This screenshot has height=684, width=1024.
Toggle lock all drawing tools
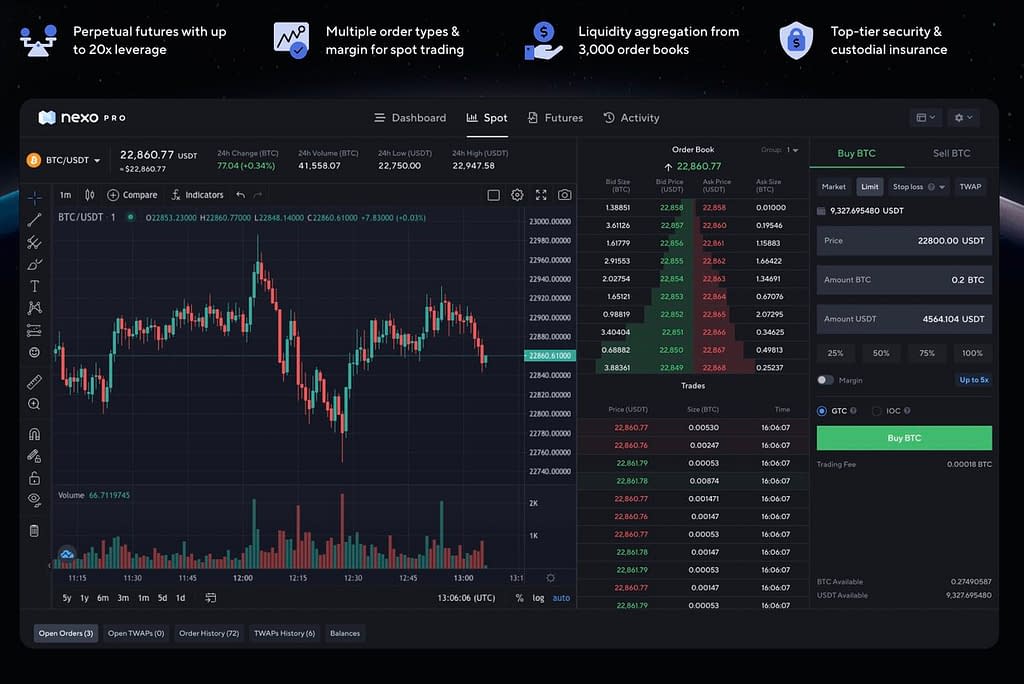(35, 478)
